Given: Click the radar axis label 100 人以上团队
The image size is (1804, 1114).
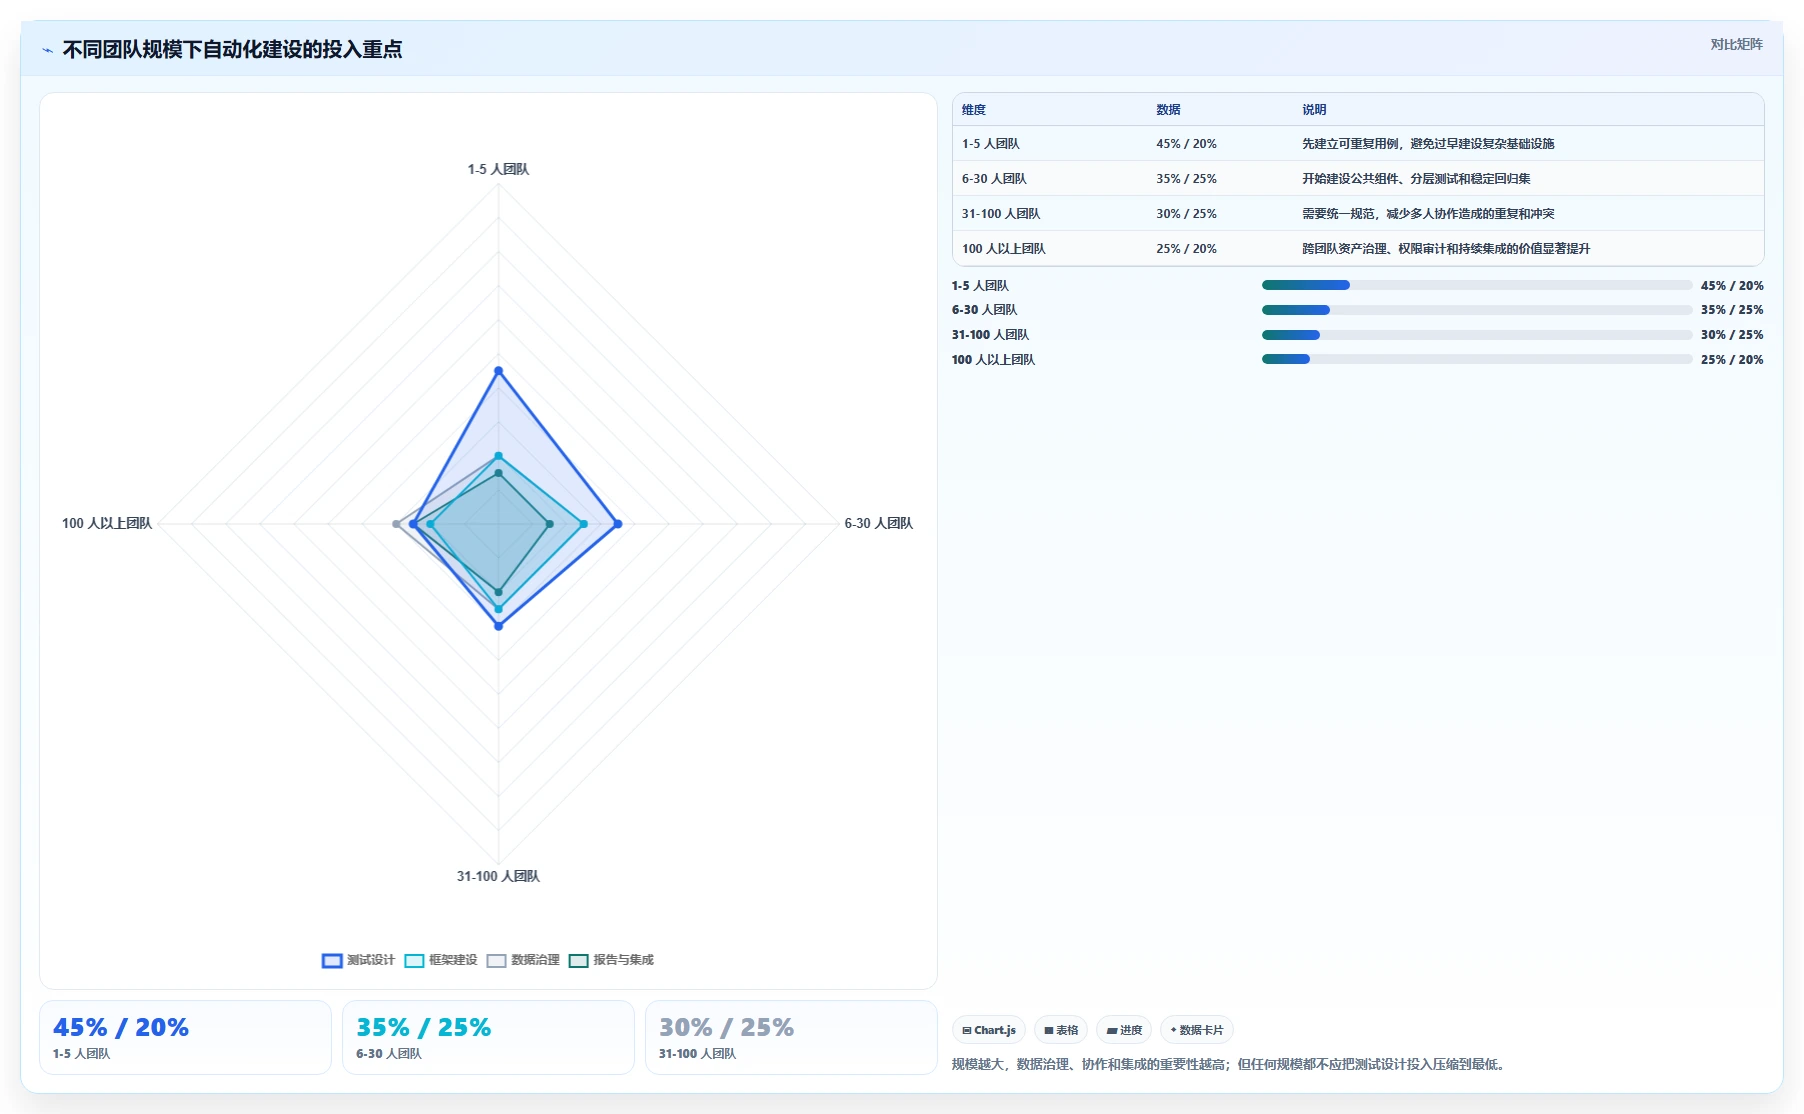Looking at the screenshot, I should (107, 524).
